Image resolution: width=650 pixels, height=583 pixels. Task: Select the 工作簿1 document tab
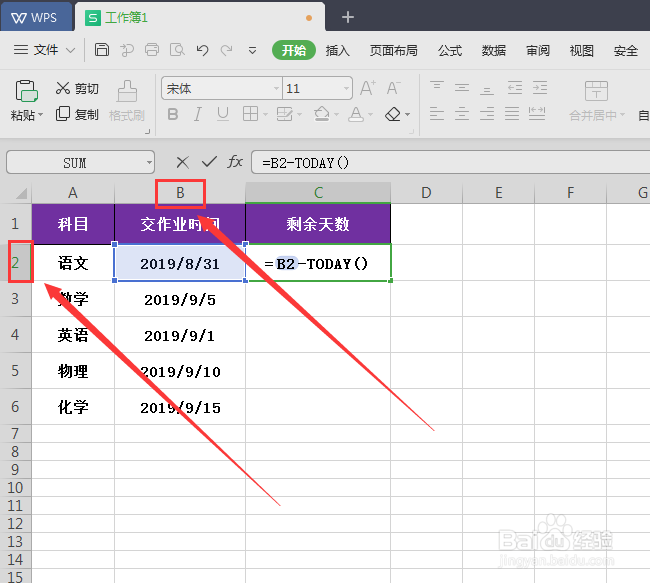click(200, 17)
